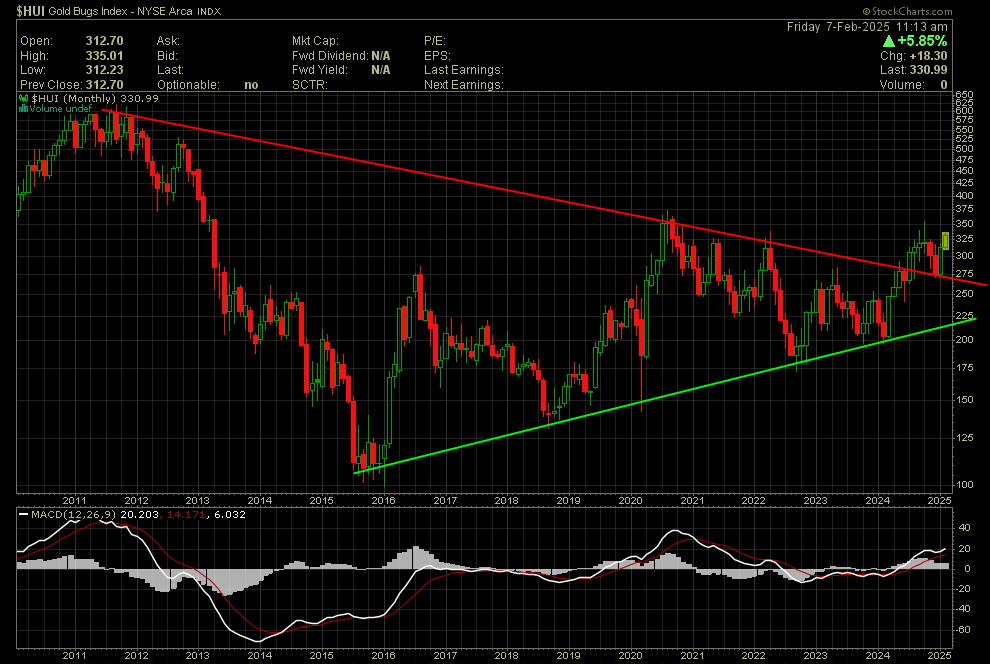Click the 400 label on the price axis
990x664 pixels.
(964, 196)
